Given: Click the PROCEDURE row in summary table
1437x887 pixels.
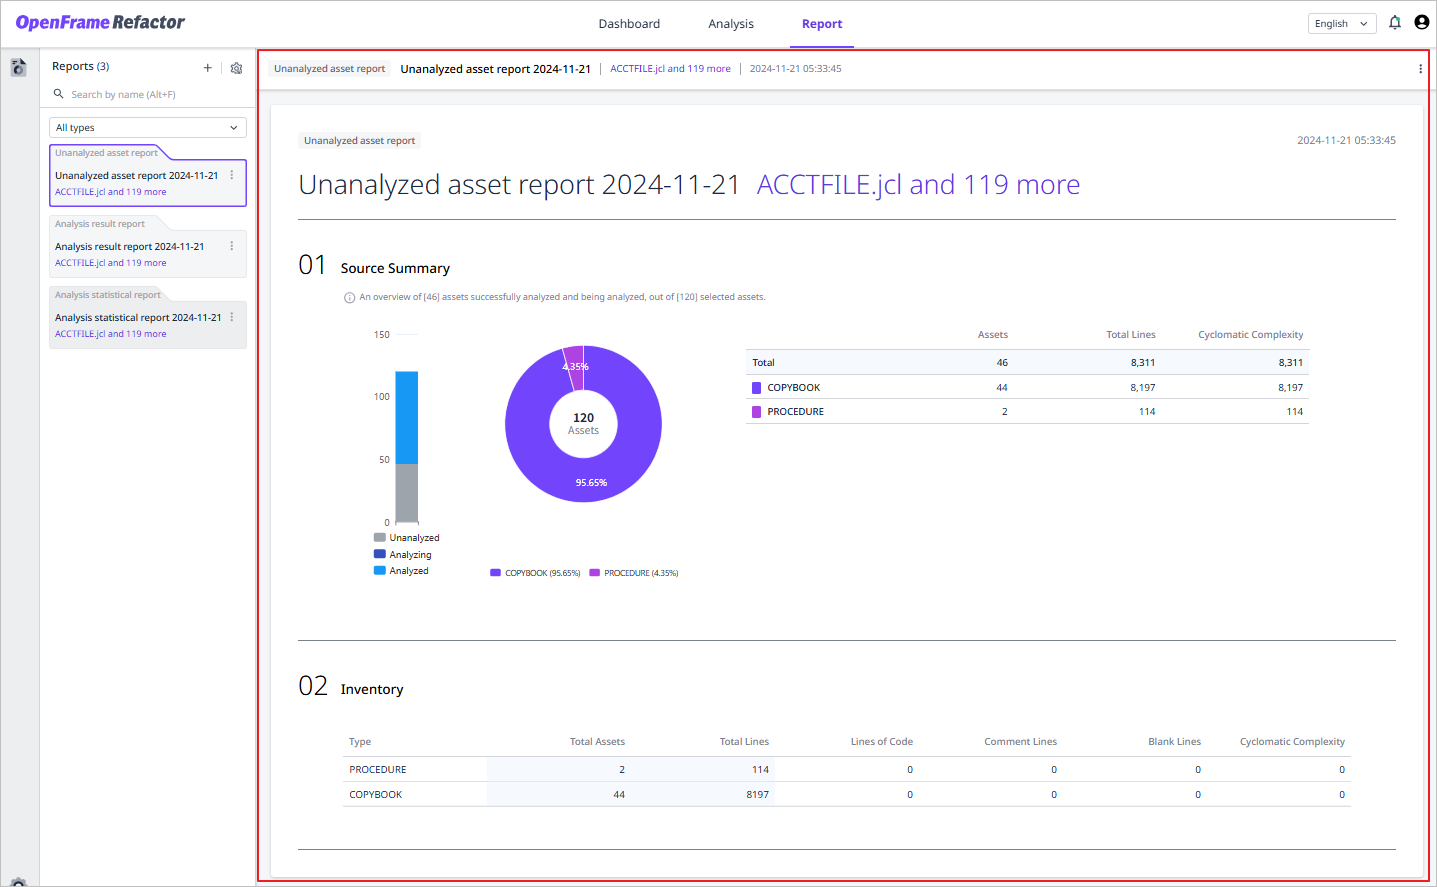Looking at the screenshot, I should click(1027, 411).
